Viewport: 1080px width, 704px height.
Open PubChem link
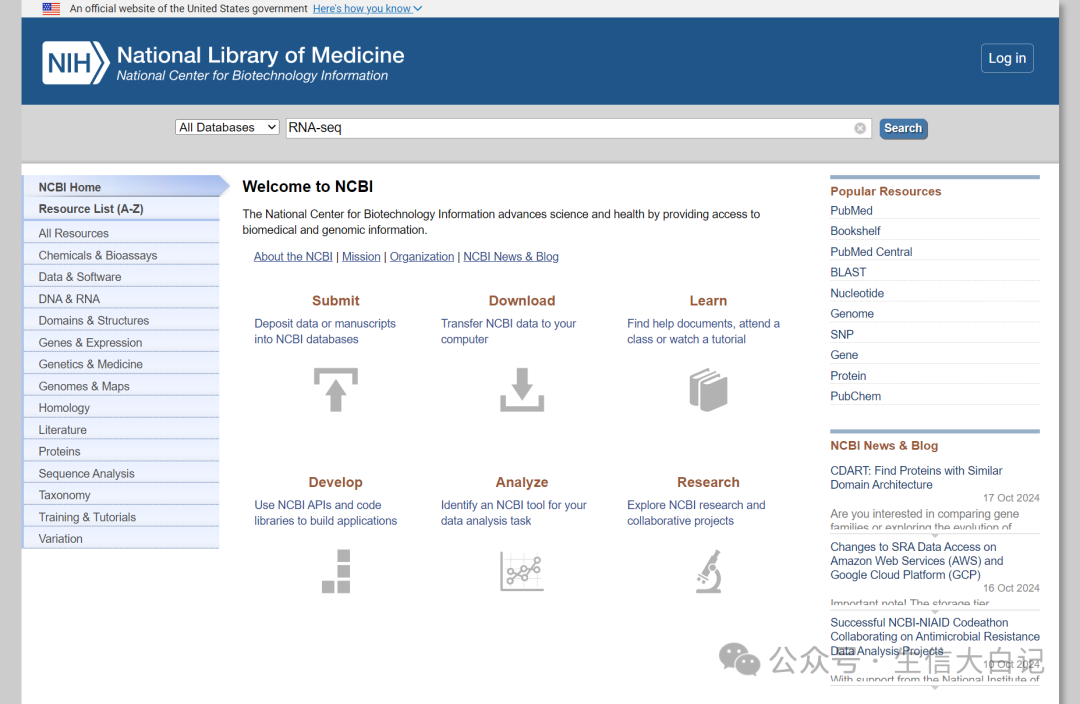coord(855,396)
